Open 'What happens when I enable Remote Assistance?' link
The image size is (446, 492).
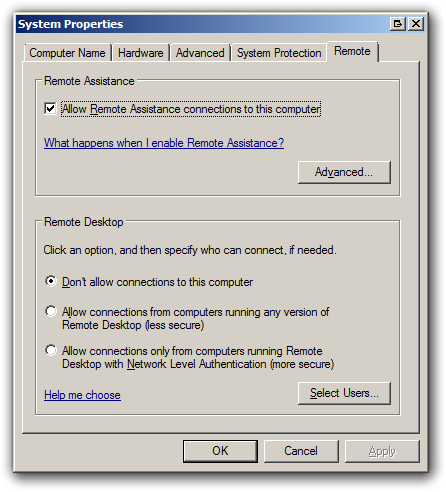(x=164, y=143)
